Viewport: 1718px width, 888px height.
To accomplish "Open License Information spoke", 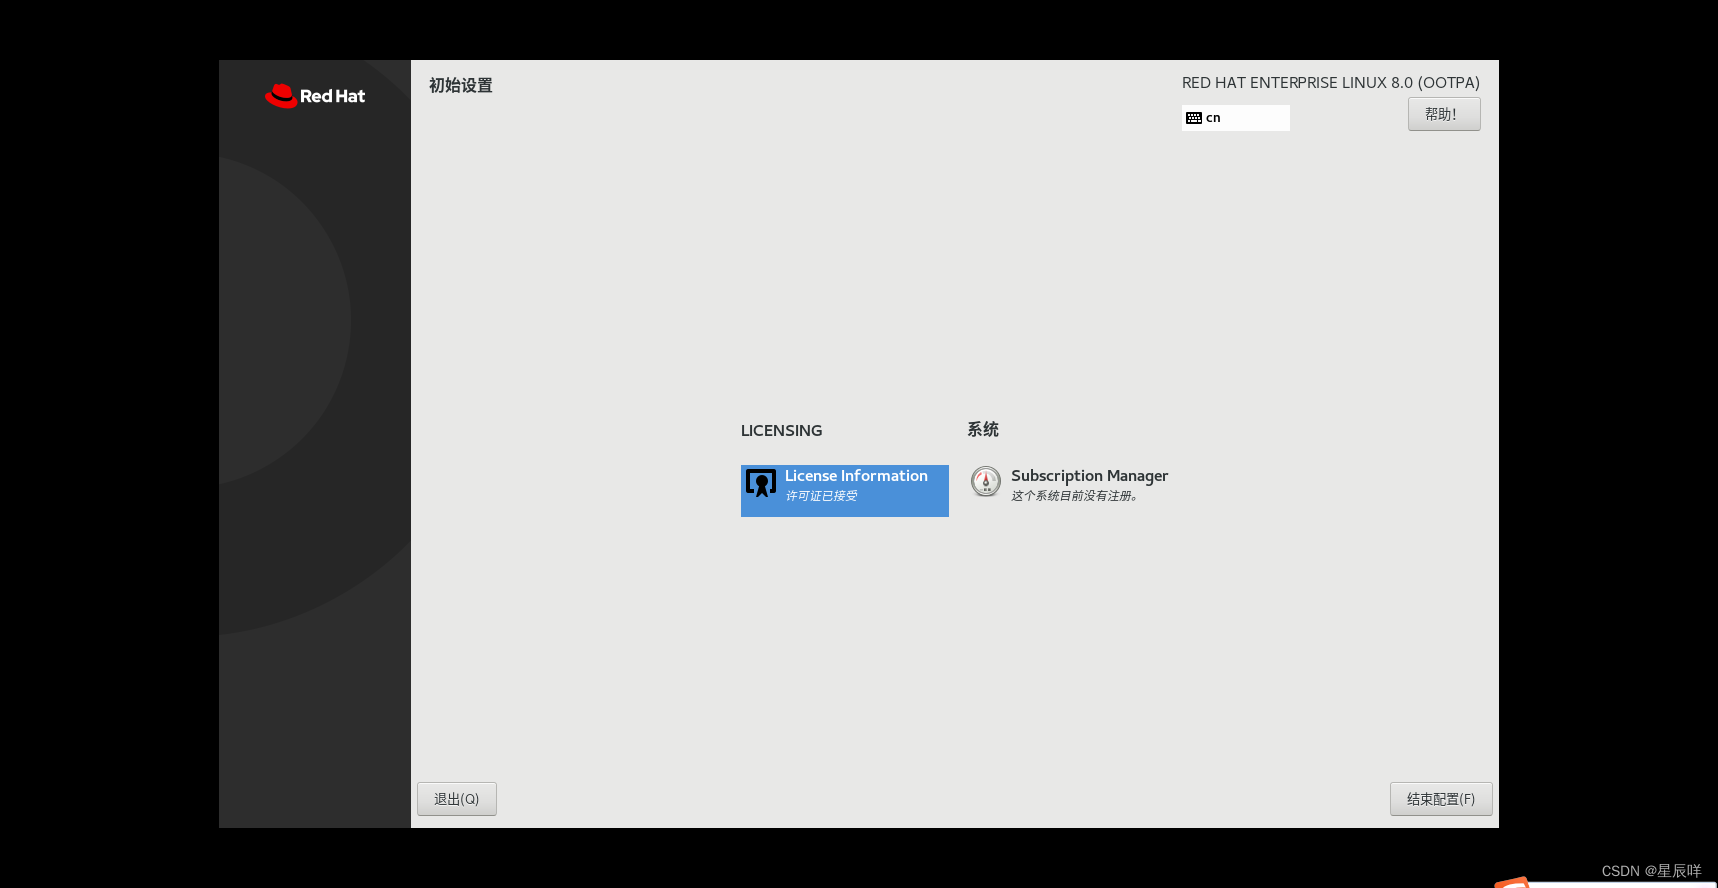I will 844,490.
